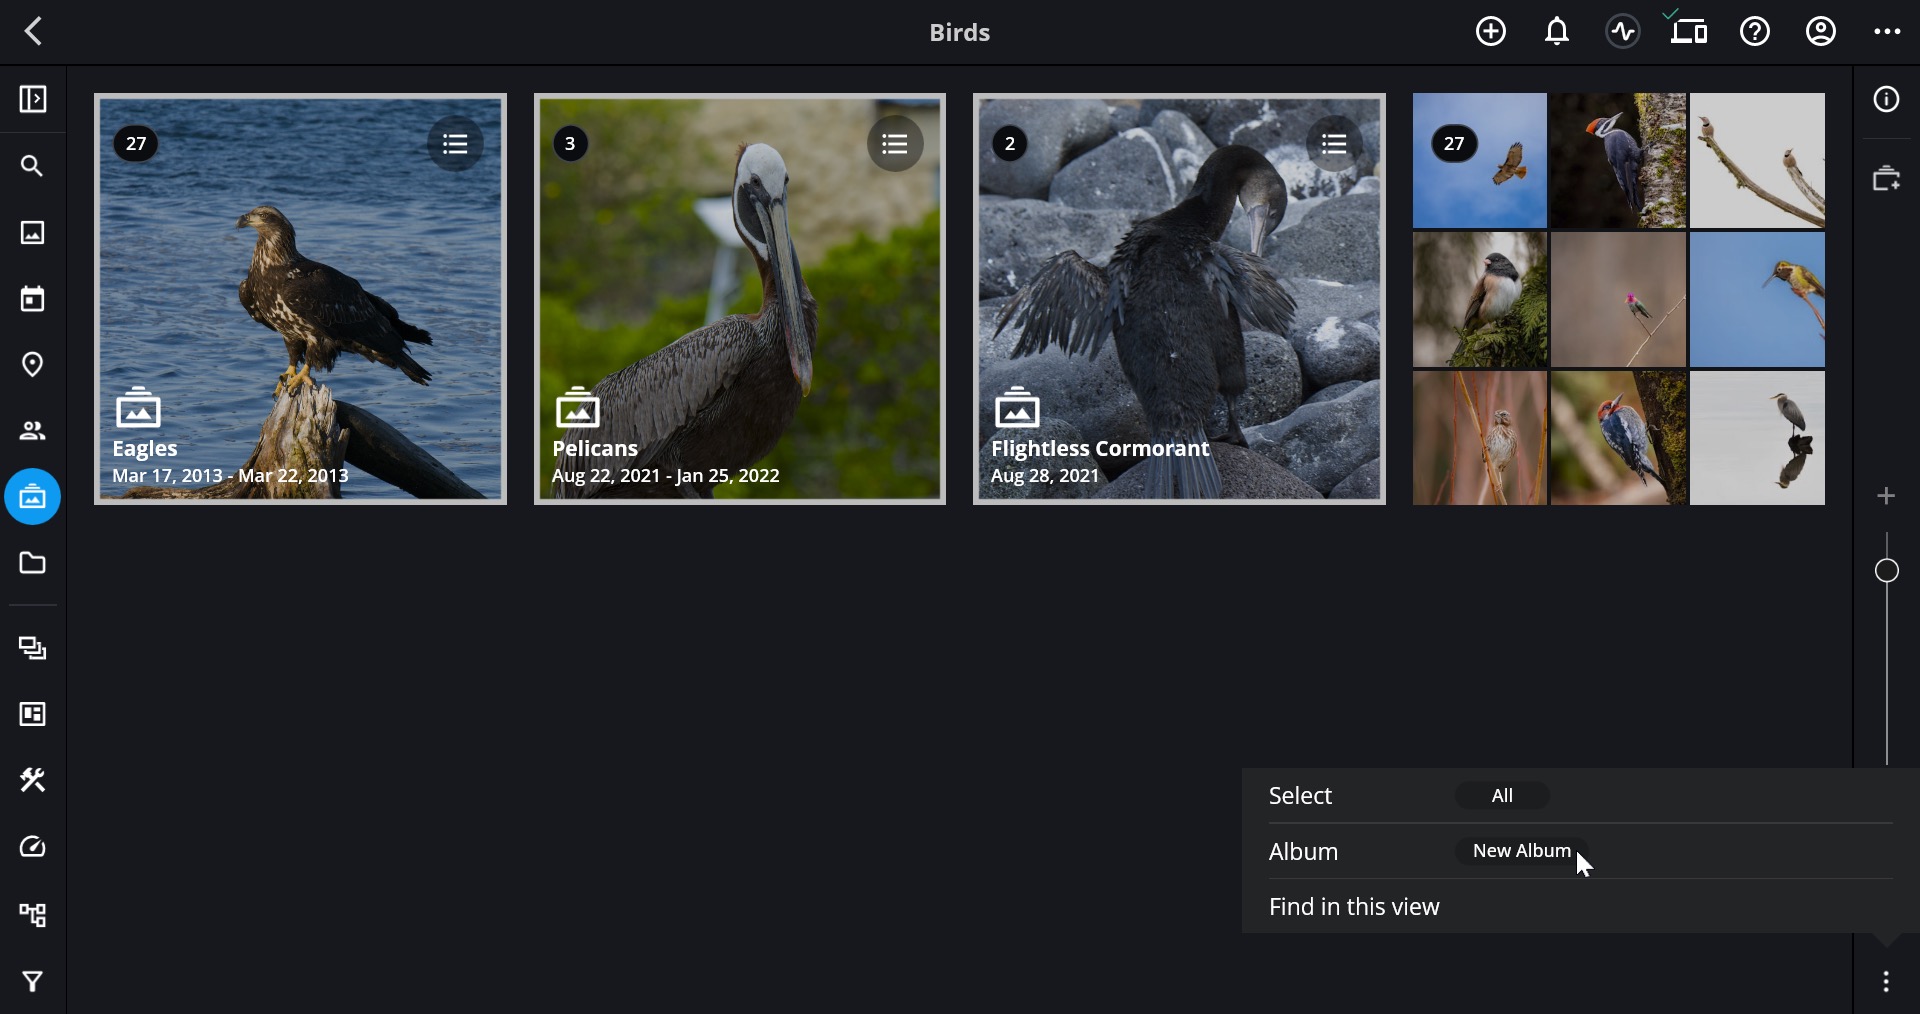Screen dimensions: 1920x1014
Task: Open the activity pulse icon
Action: click(1623, 31)
